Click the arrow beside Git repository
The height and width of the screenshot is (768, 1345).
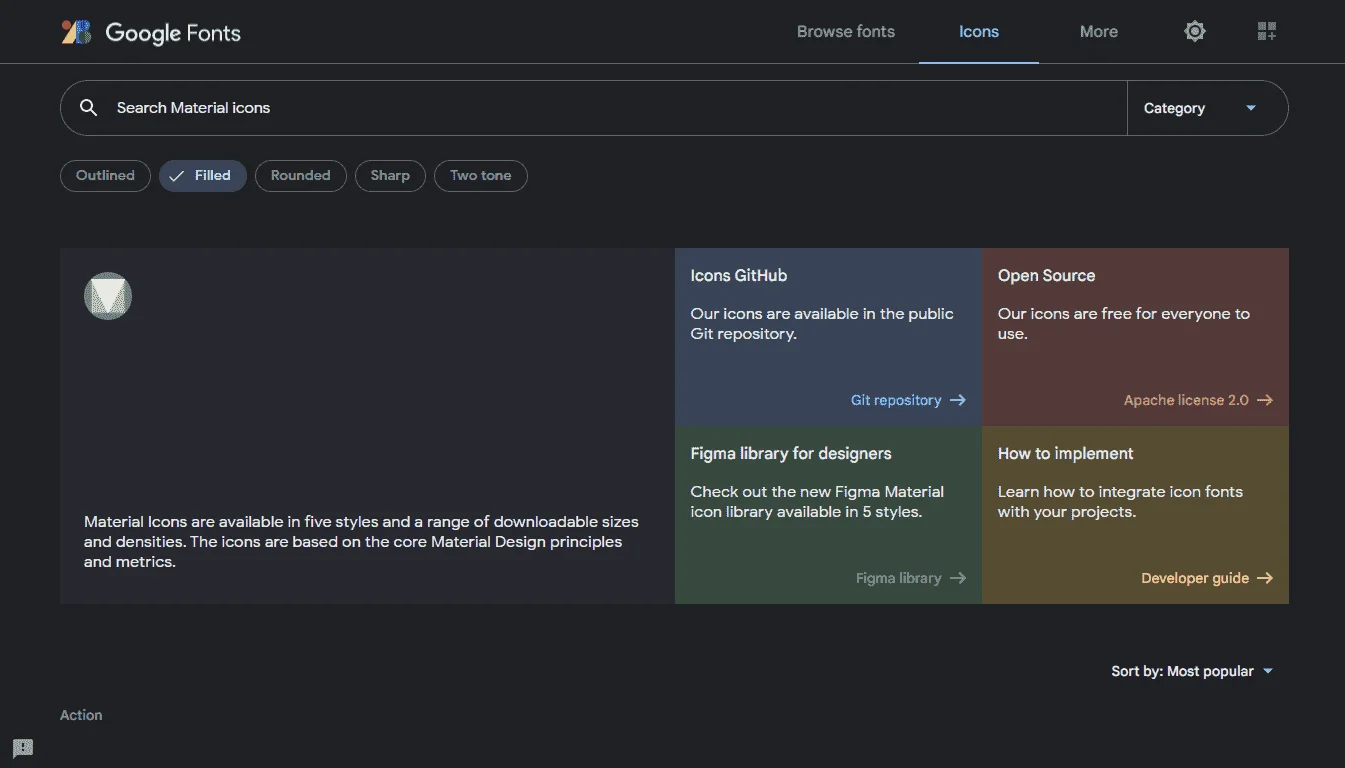tap(958, 400)
